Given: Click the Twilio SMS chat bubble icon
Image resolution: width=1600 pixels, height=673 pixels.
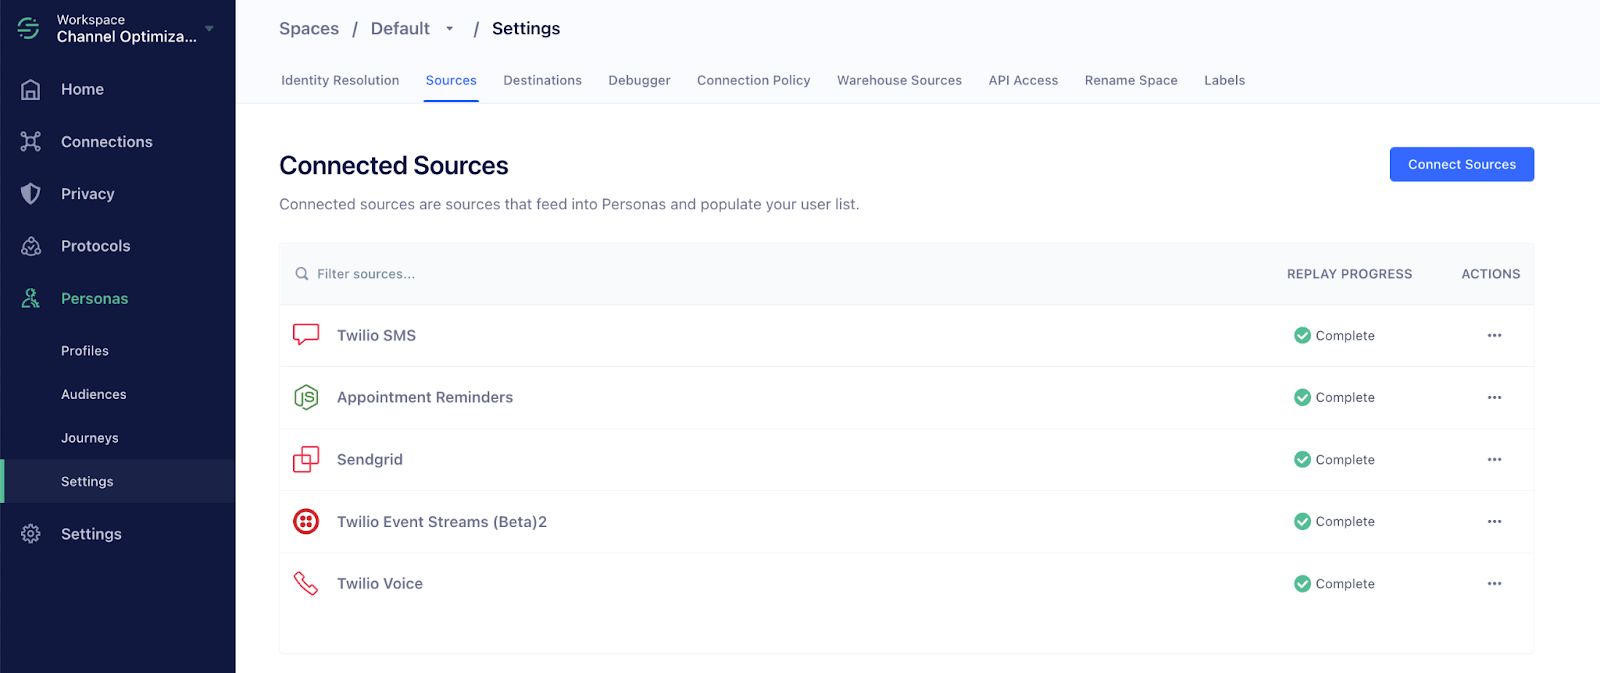Looking at the screenshot, I should [306, 335].
